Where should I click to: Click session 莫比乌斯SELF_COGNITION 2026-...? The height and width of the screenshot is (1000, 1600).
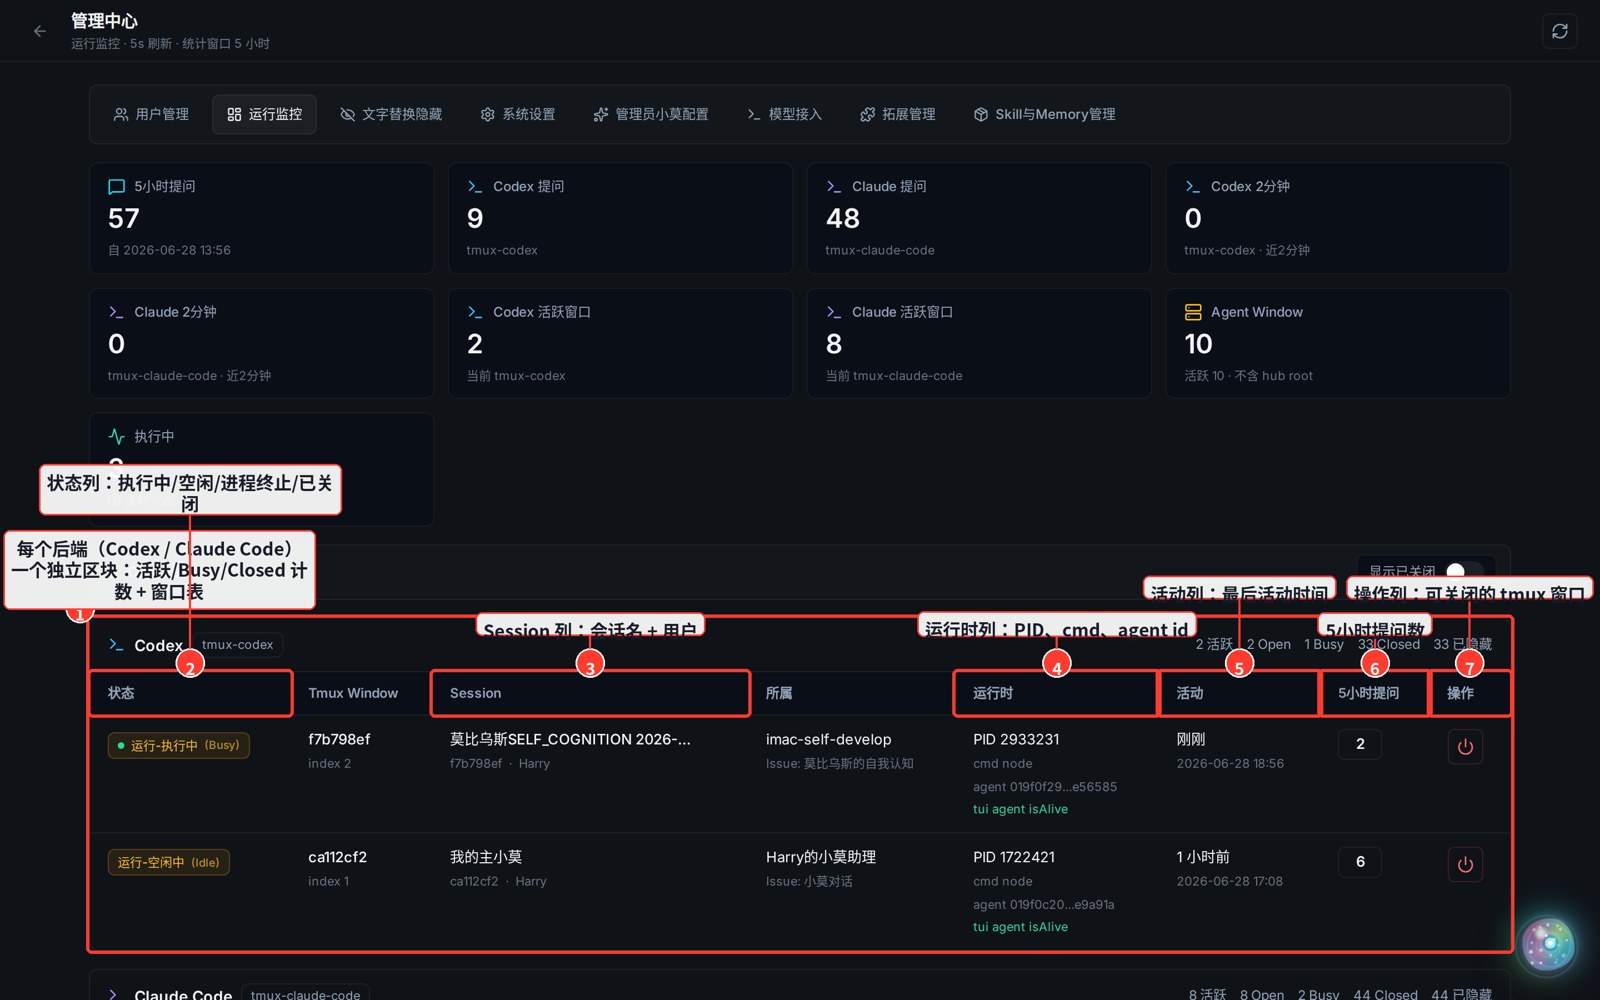pos(570,739)
